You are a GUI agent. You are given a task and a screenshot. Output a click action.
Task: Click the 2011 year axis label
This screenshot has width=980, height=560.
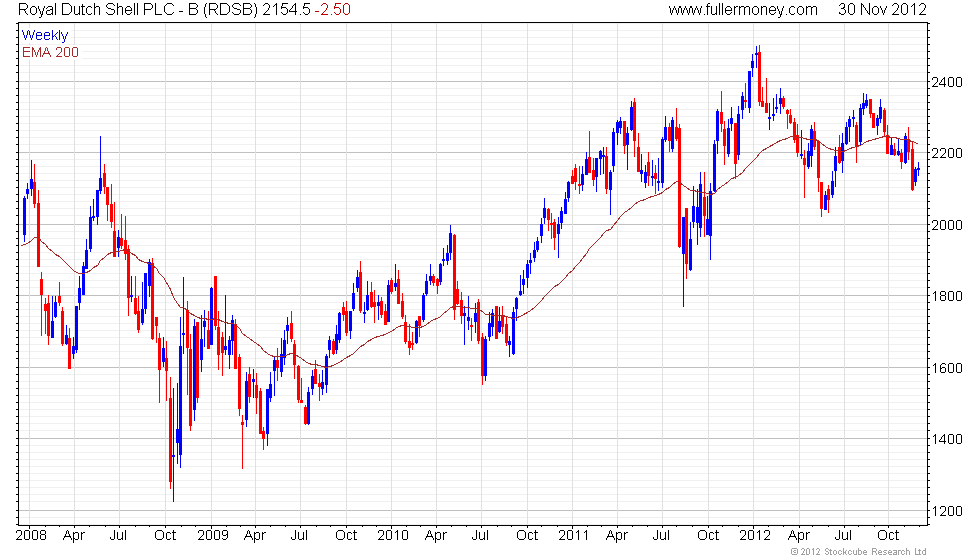(x=573, y=535)
